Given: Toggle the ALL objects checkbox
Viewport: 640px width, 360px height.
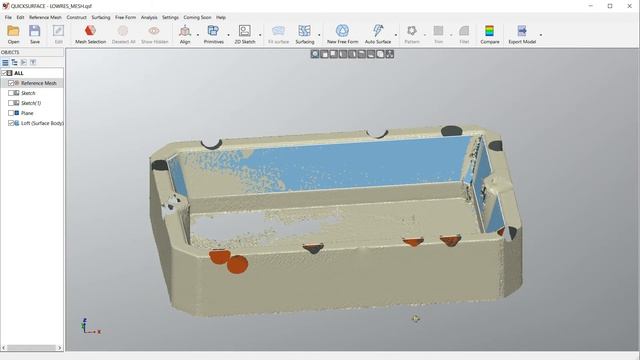Looking at the screenshot, I should pyautogui.click(x=4, y=73).
